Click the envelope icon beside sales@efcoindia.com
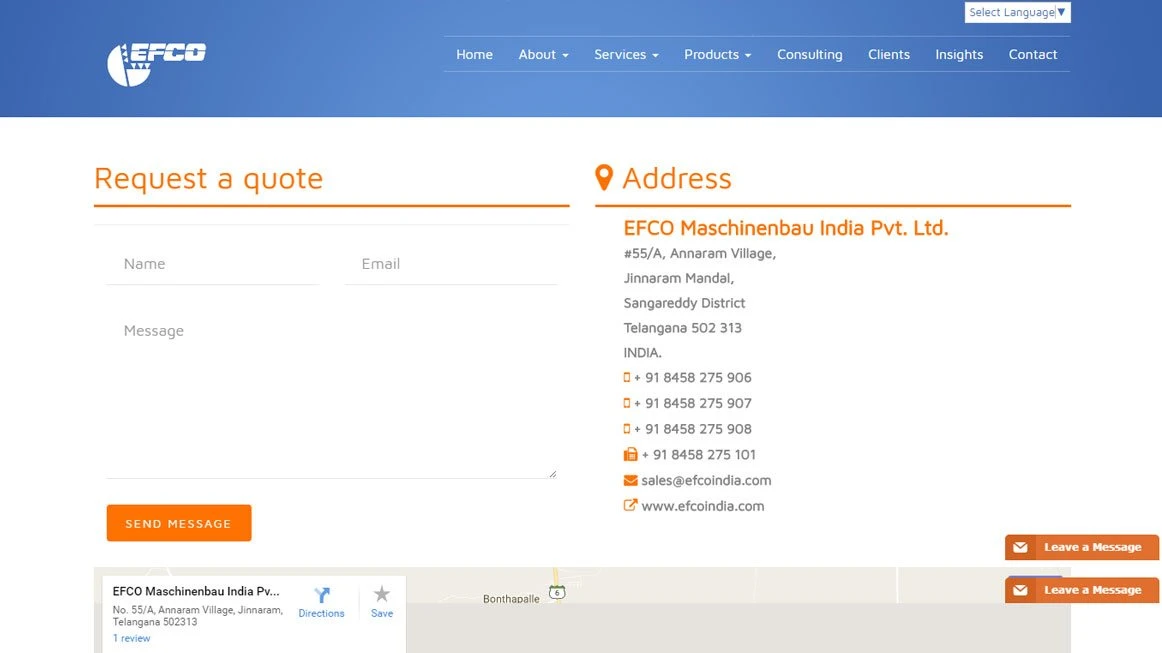Image resolution: width=1162 pixels, height=653 pixels. (x=629, y=480)
